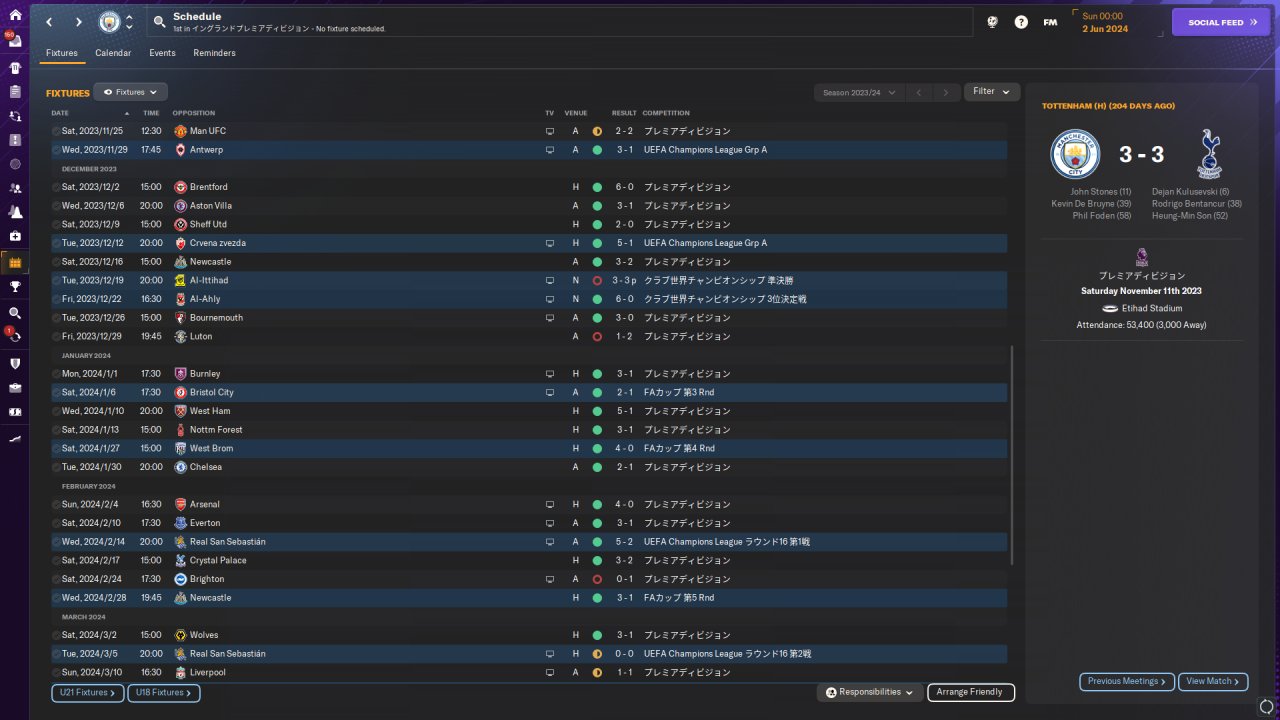
Task: Open the Crystal Palace fixture row
Action: coord(529,561)
